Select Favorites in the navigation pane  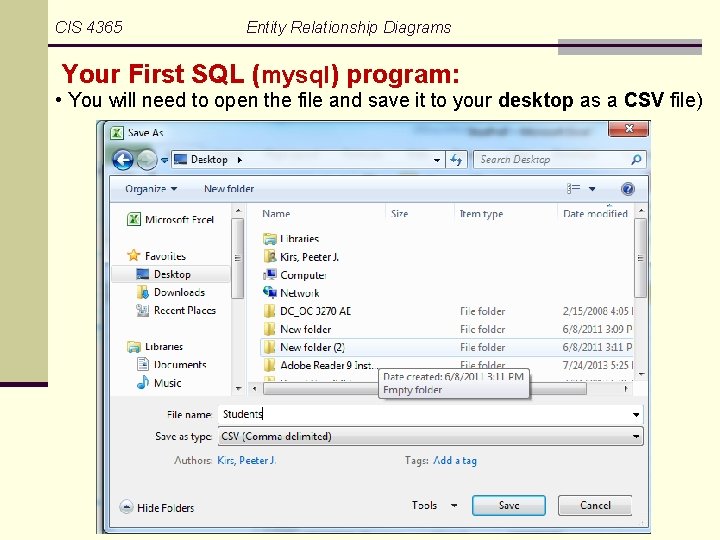click(x=157, y=256)
